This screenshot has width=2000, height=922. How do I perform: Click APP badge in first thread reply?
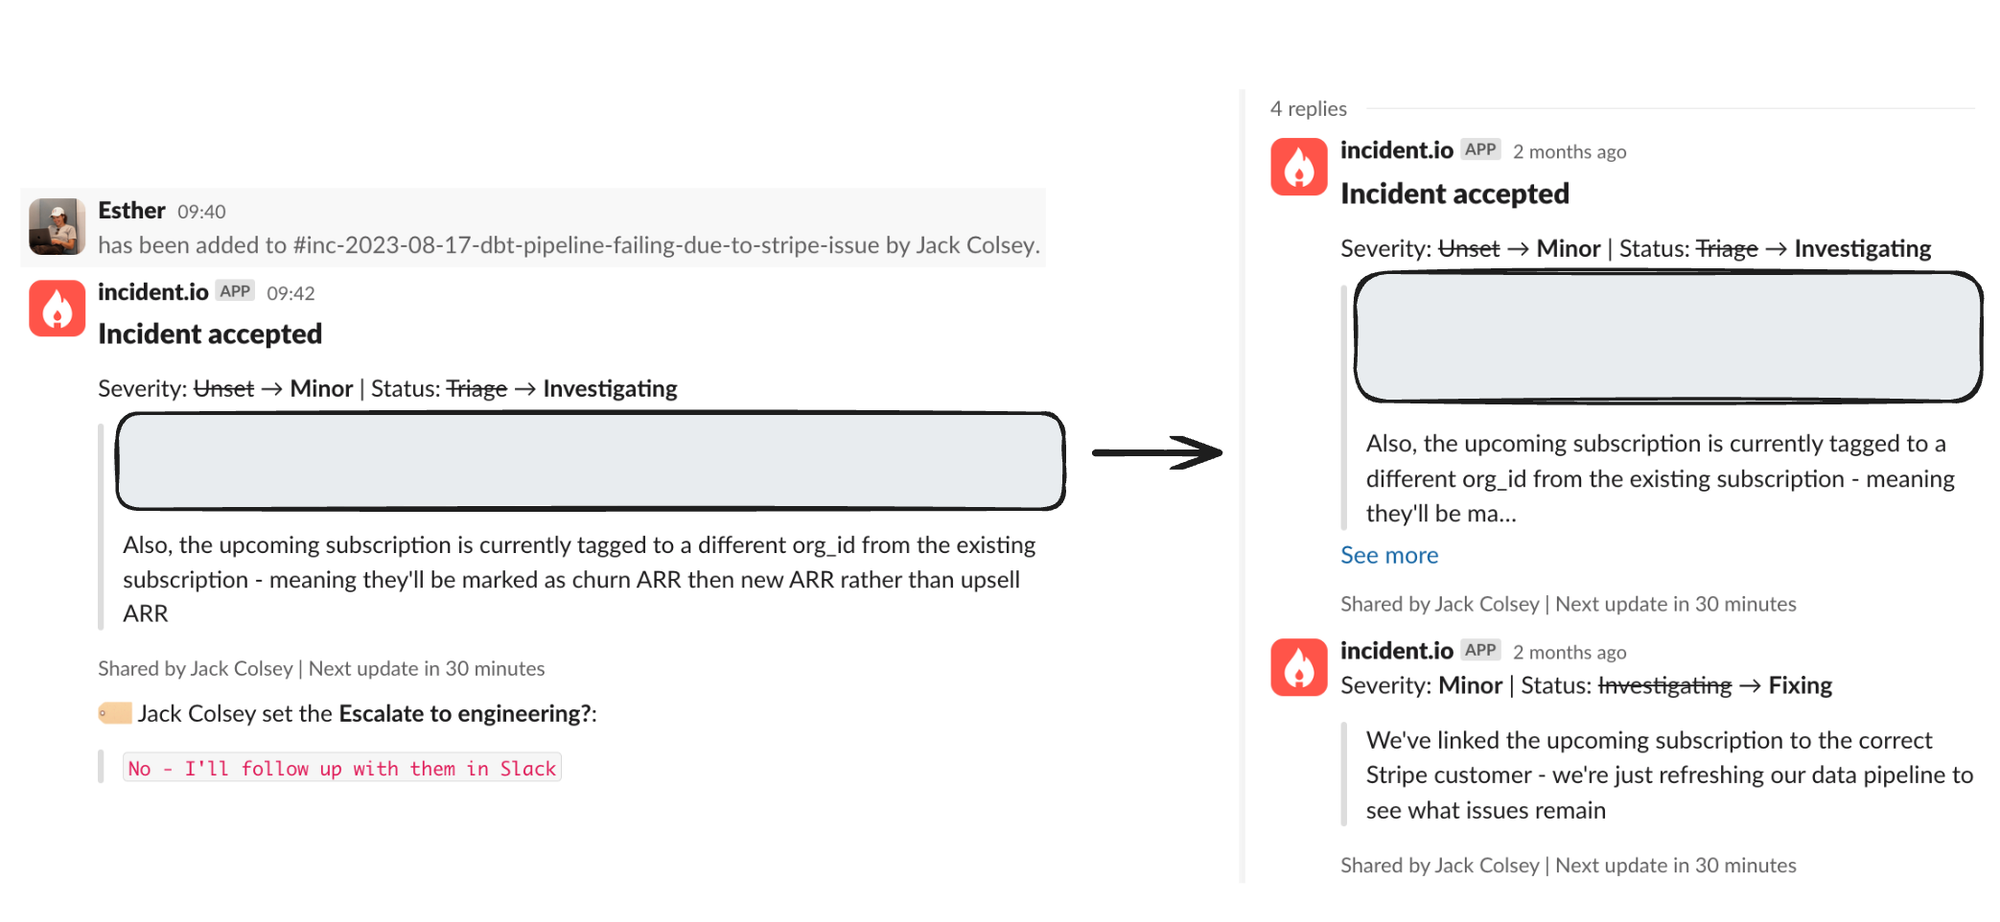[1480, 149]
